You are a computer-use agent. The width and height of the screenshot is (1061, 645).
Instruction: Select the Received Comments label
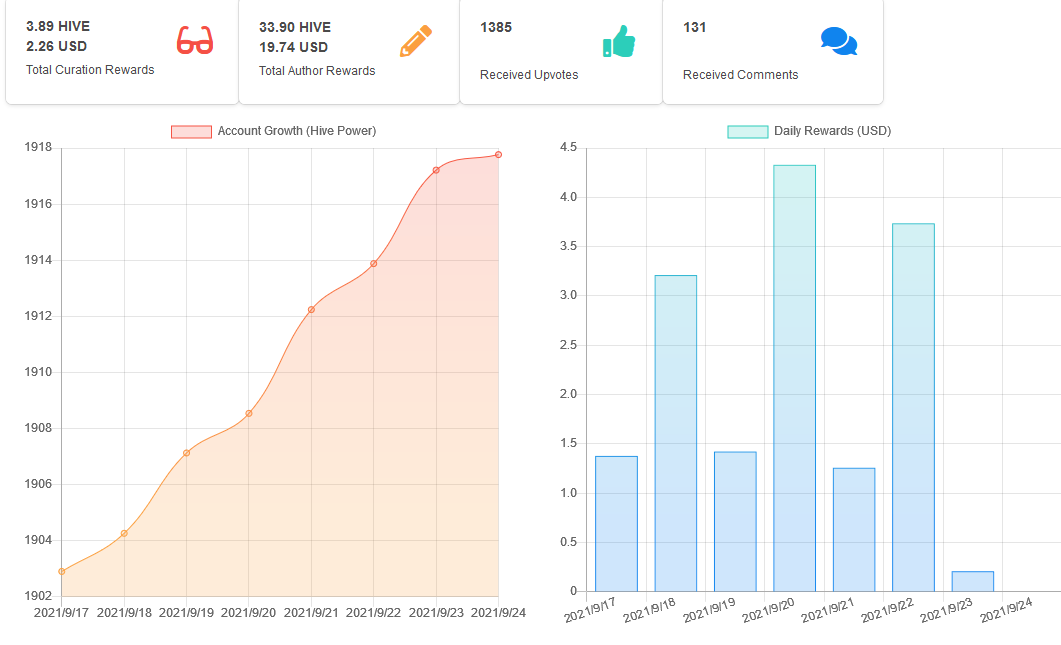[740, 74]
